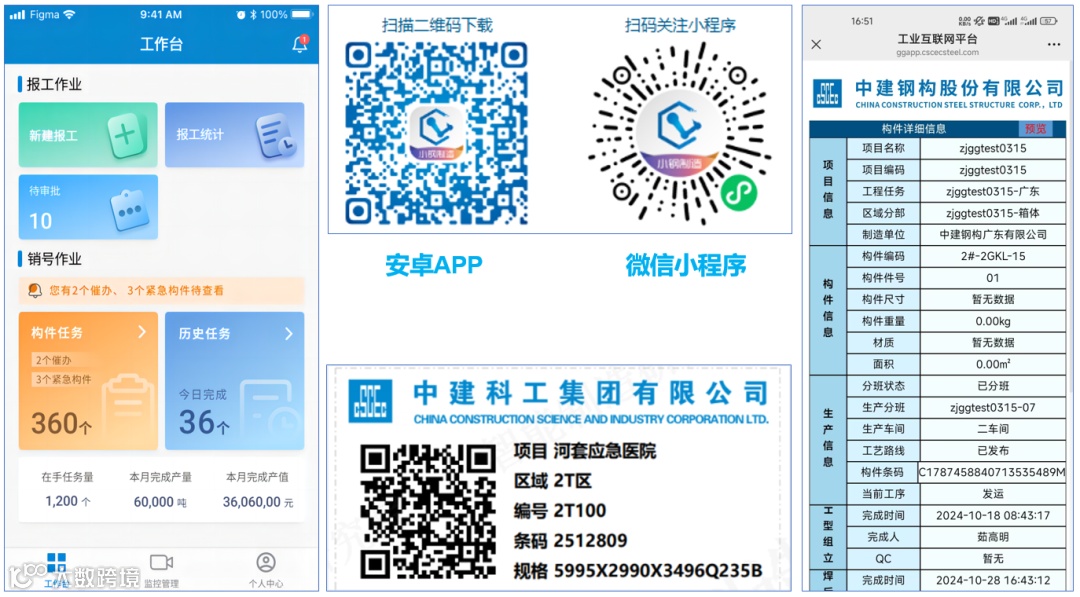Click the report document icon on 报工统计
1080x597 pixels.
pyautogui.click(x=276, y=136)
